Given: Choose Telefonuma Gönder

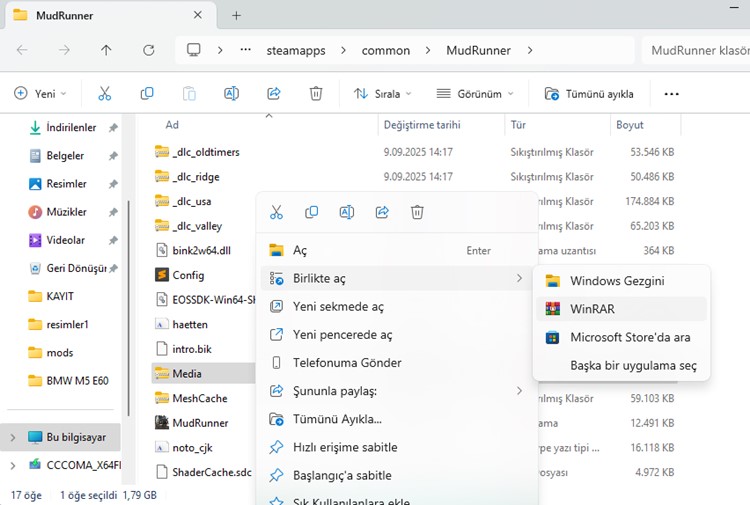Looking at the screenshot, I should point(397,363).
